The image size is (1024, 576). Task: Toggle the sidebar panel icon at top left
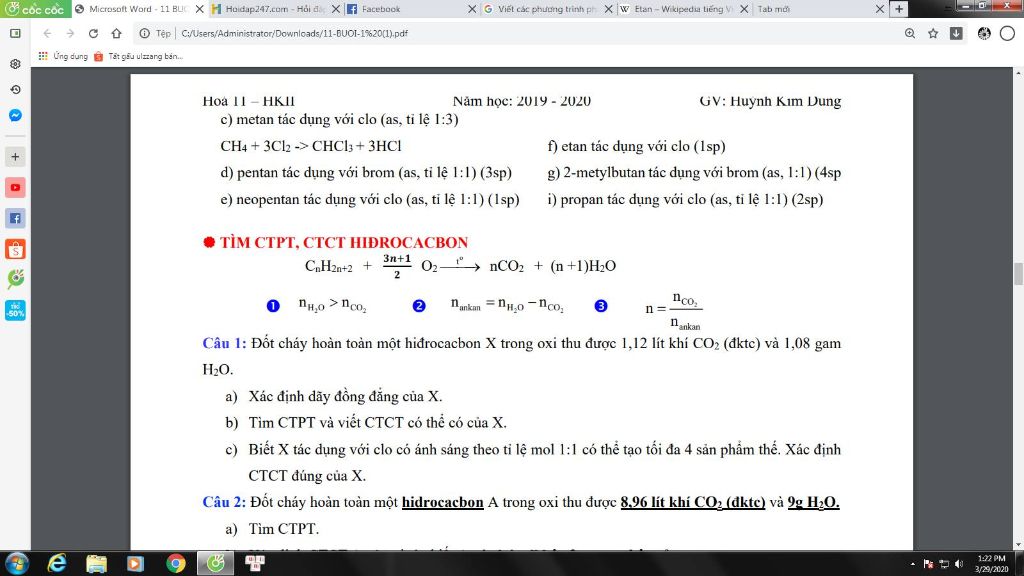click(15, 33)
